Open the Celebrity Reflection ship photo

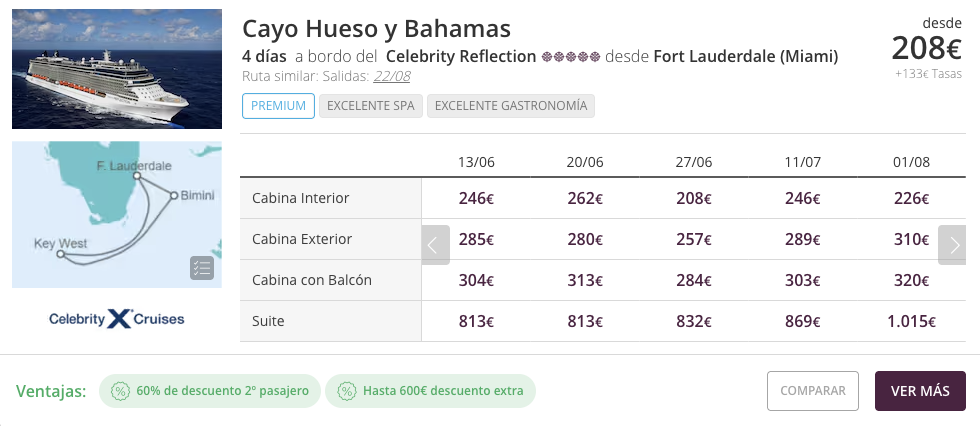coord(117,69)
